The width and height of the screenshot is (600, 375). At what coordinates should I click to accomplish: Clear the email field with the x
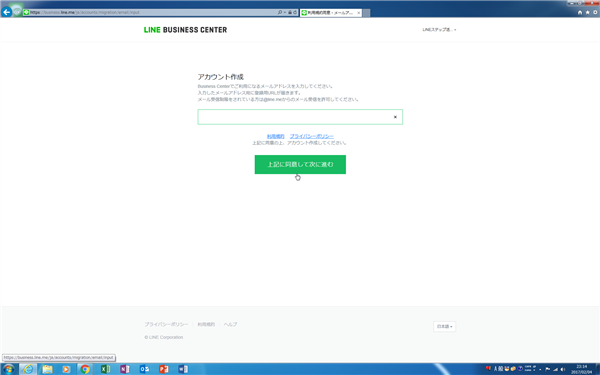(x=395, y=117)
